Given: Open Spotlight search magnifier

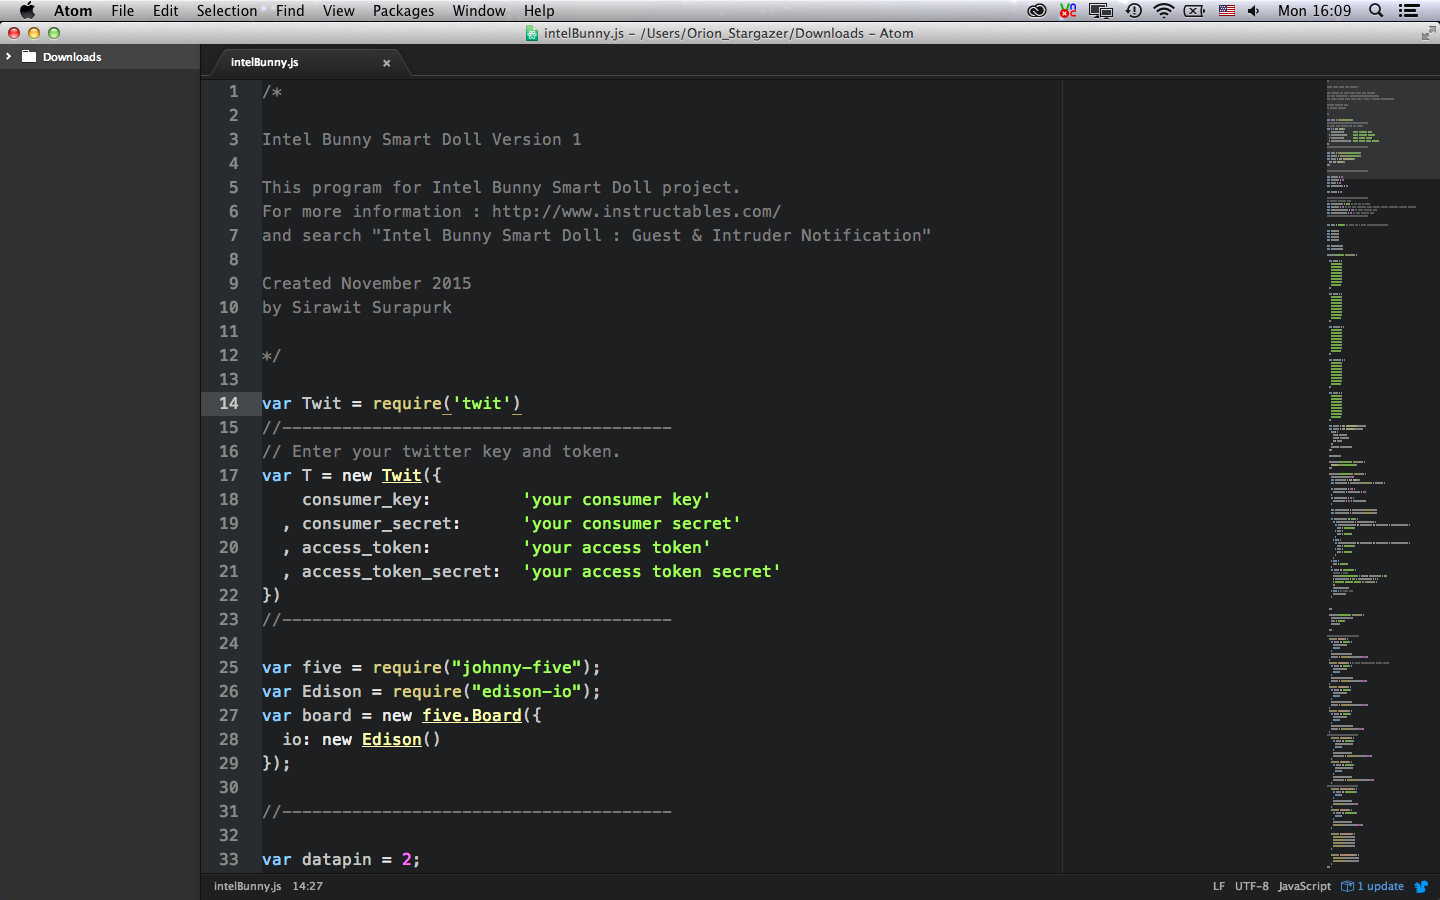Looking at the screenshot, I should pyautogui.click(x=1376, y=11).
